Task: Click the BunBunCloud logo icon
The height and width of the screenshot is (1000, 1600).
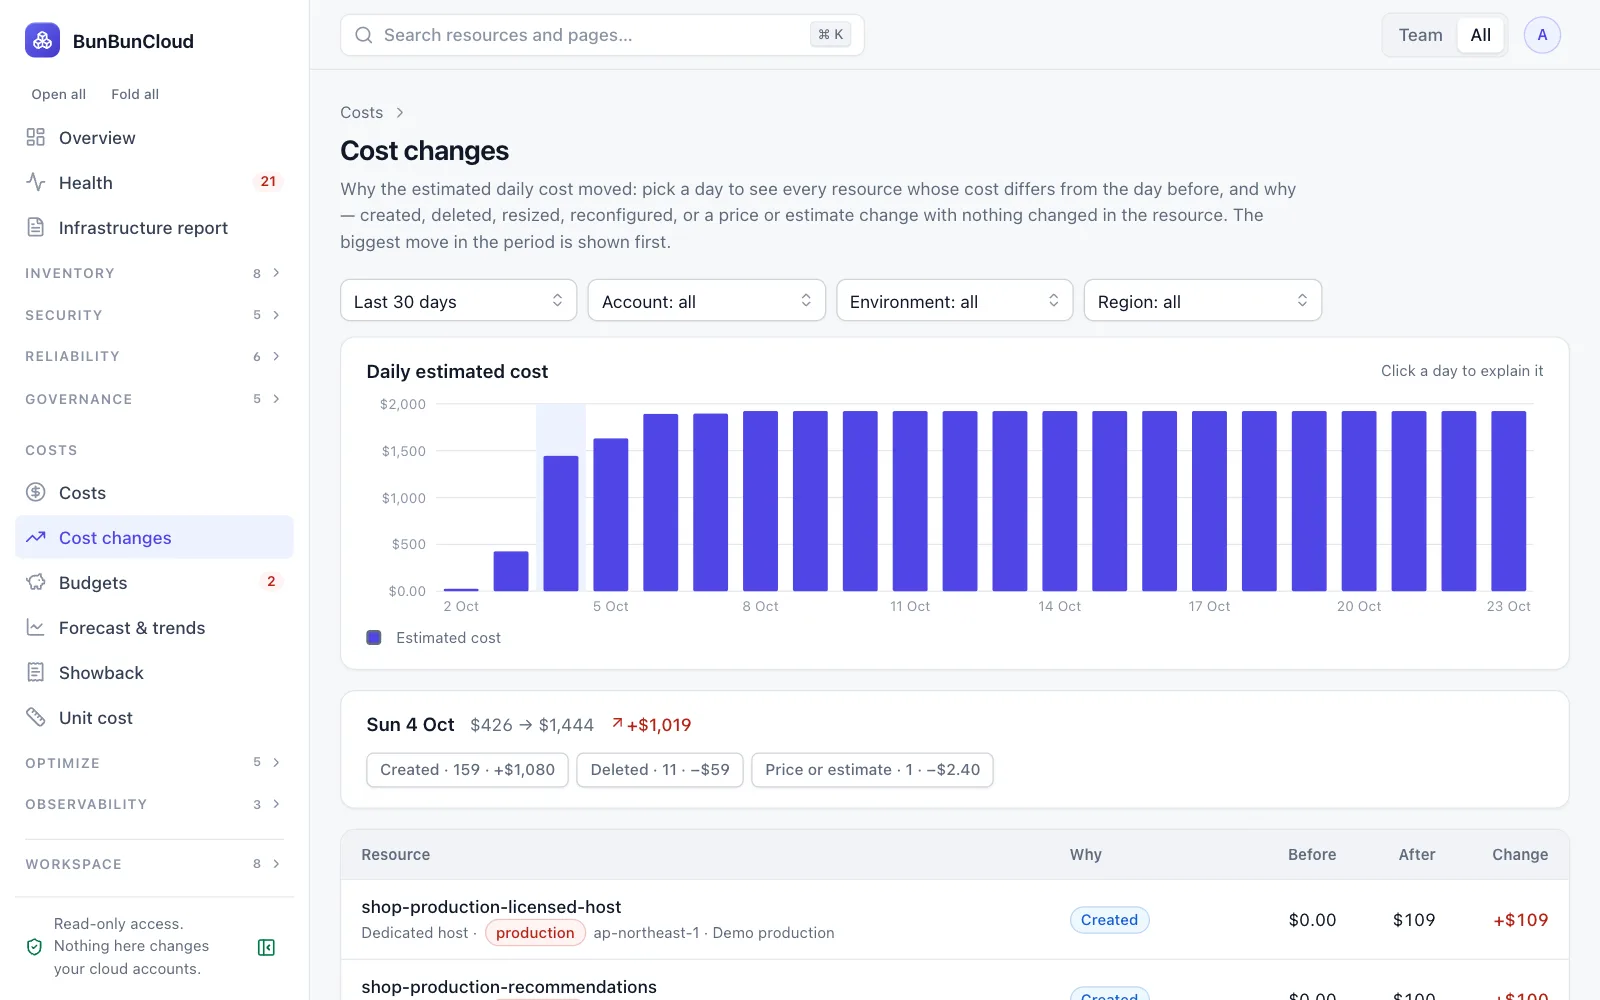Action: [x=42, y=41]
